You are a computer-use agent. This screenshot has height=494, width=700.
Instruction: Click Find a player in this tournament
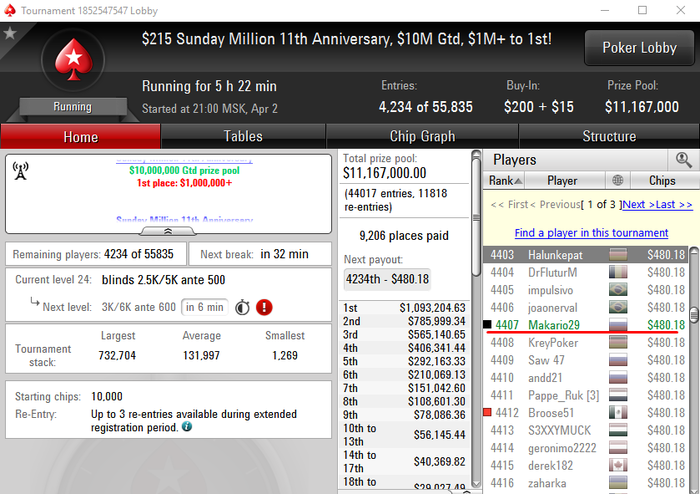tap(591, 232)
